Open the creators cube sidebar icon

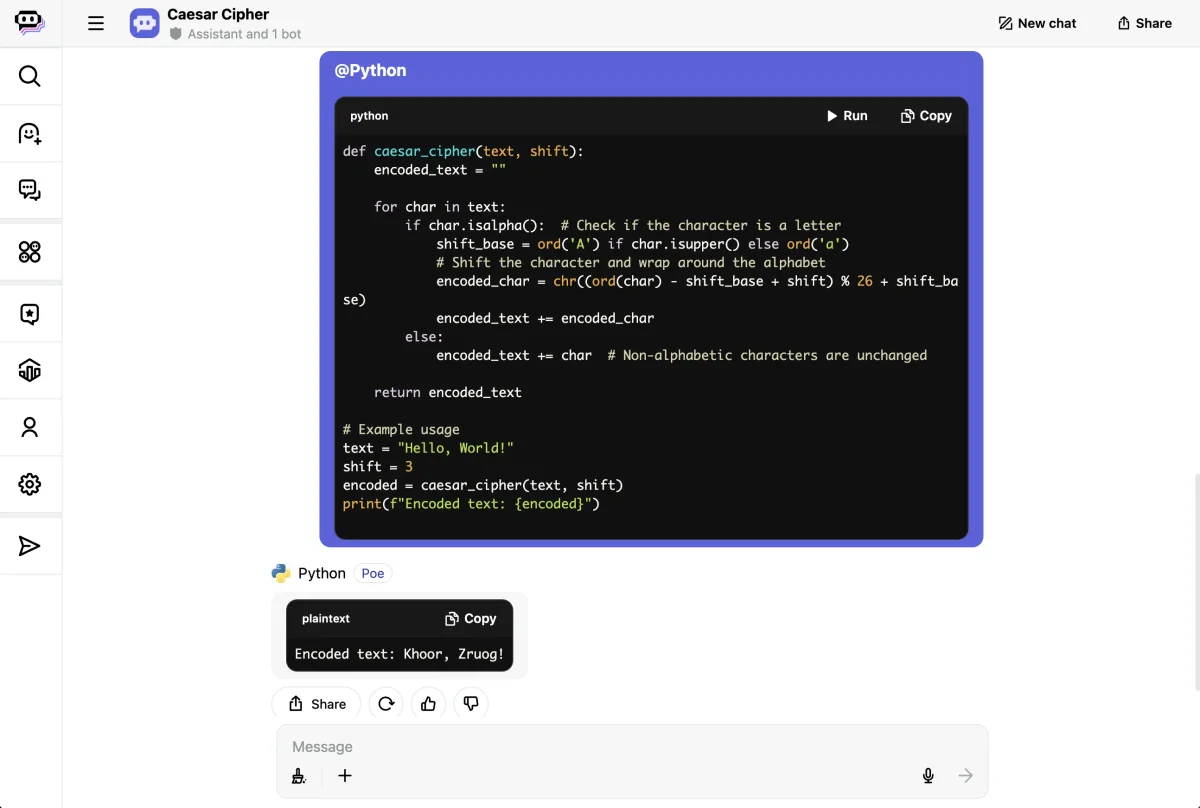(x=30, y=371)
